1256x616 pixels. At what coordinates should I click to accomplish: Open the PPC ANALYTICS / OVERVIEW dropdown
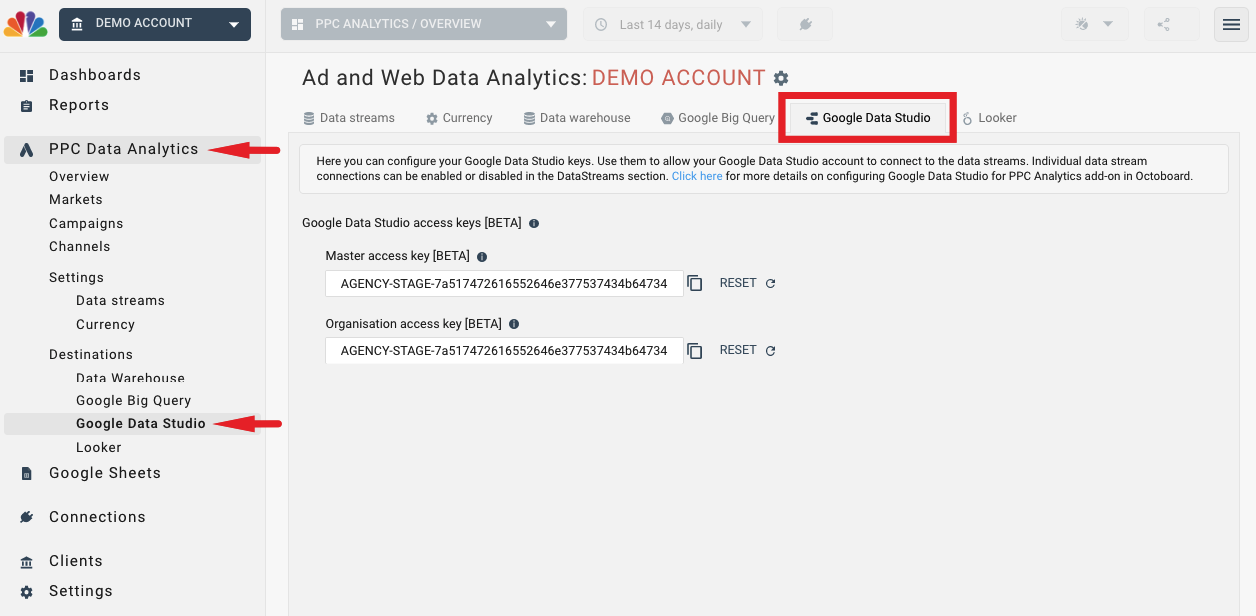coord(424,24)
